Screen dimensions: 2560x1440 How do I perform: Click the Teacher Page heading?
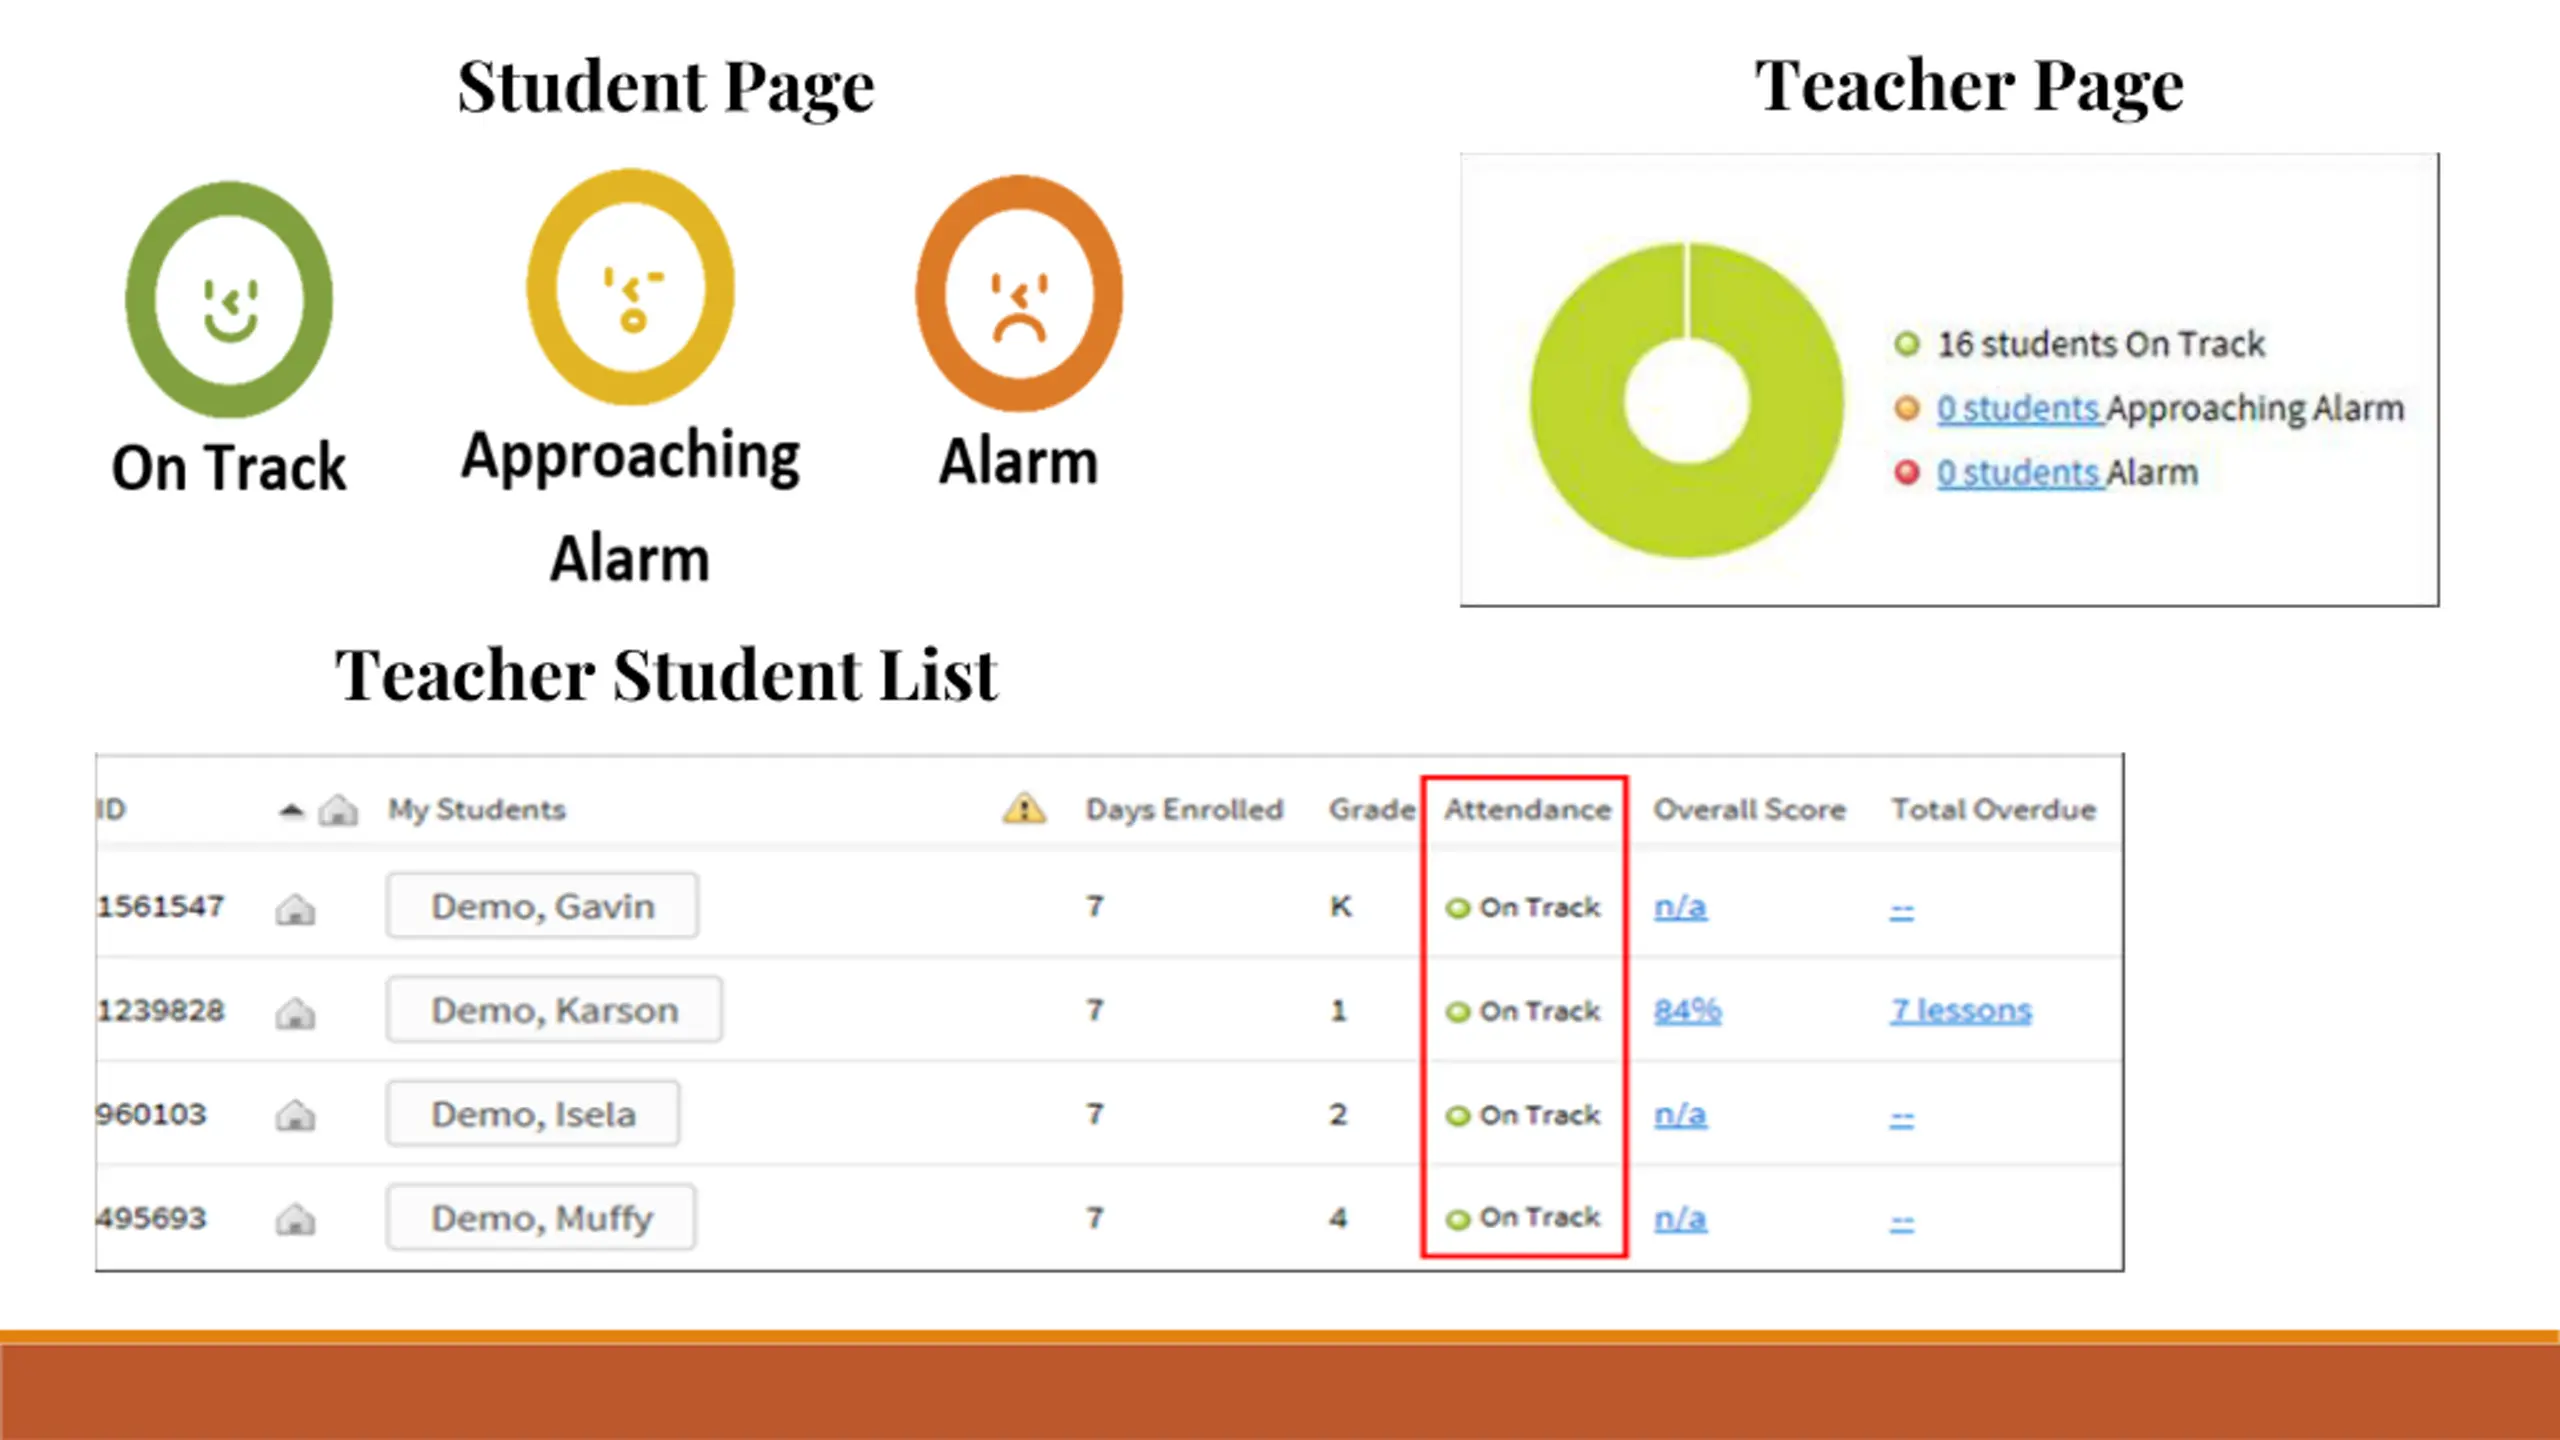[1969, 86]
